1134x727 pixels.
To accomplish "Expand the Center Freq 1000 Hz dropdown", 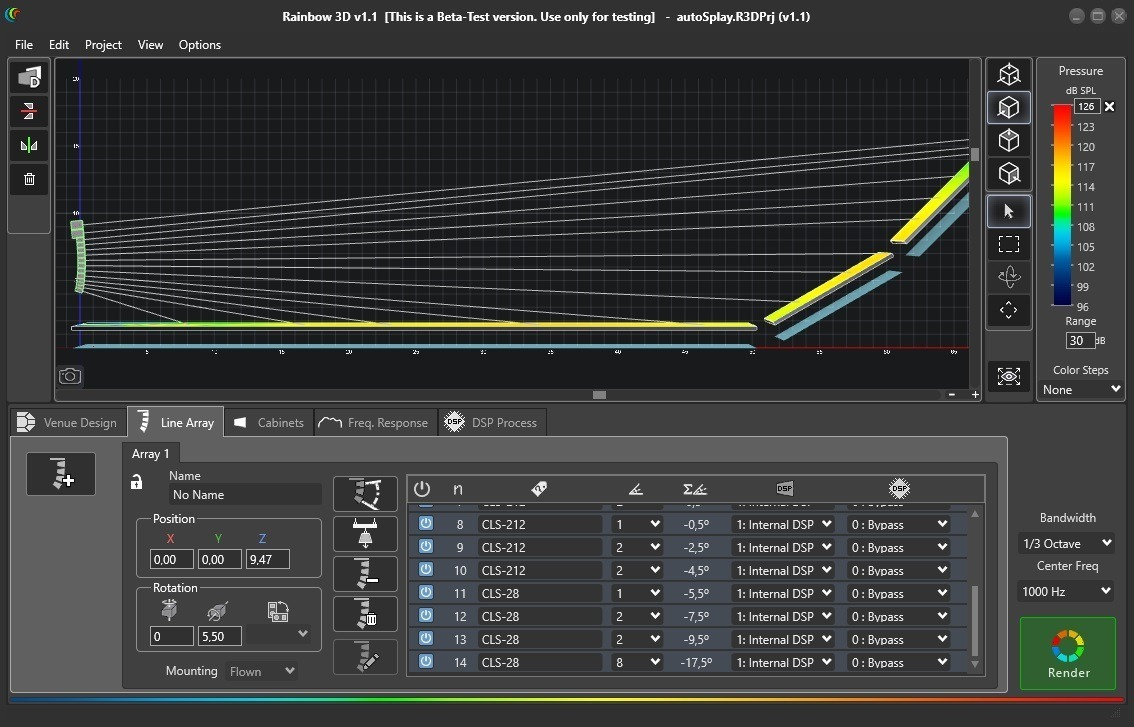I will tap(1066, 591).
